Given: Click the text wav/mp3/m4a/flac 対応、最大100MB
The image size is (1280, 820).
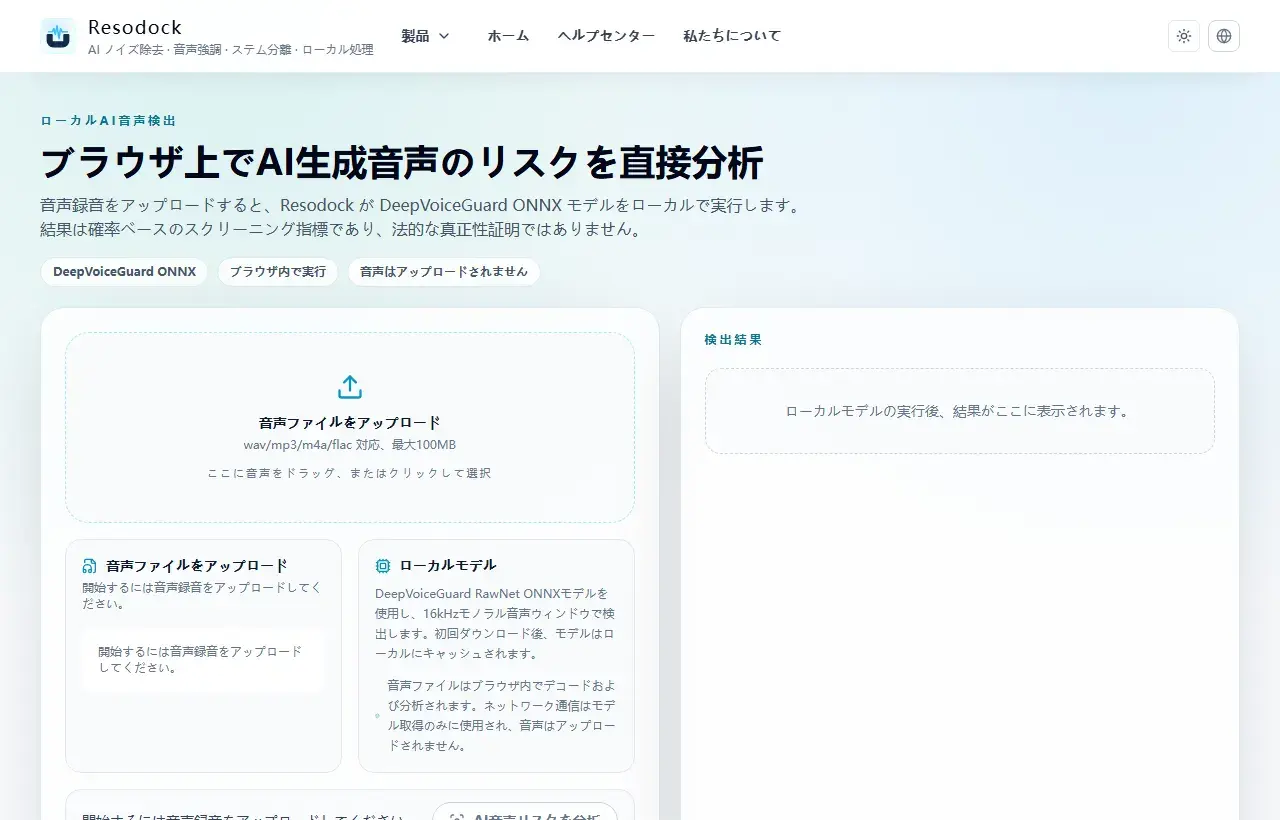Looking at the screenshot, I should [x=350, y=445].
